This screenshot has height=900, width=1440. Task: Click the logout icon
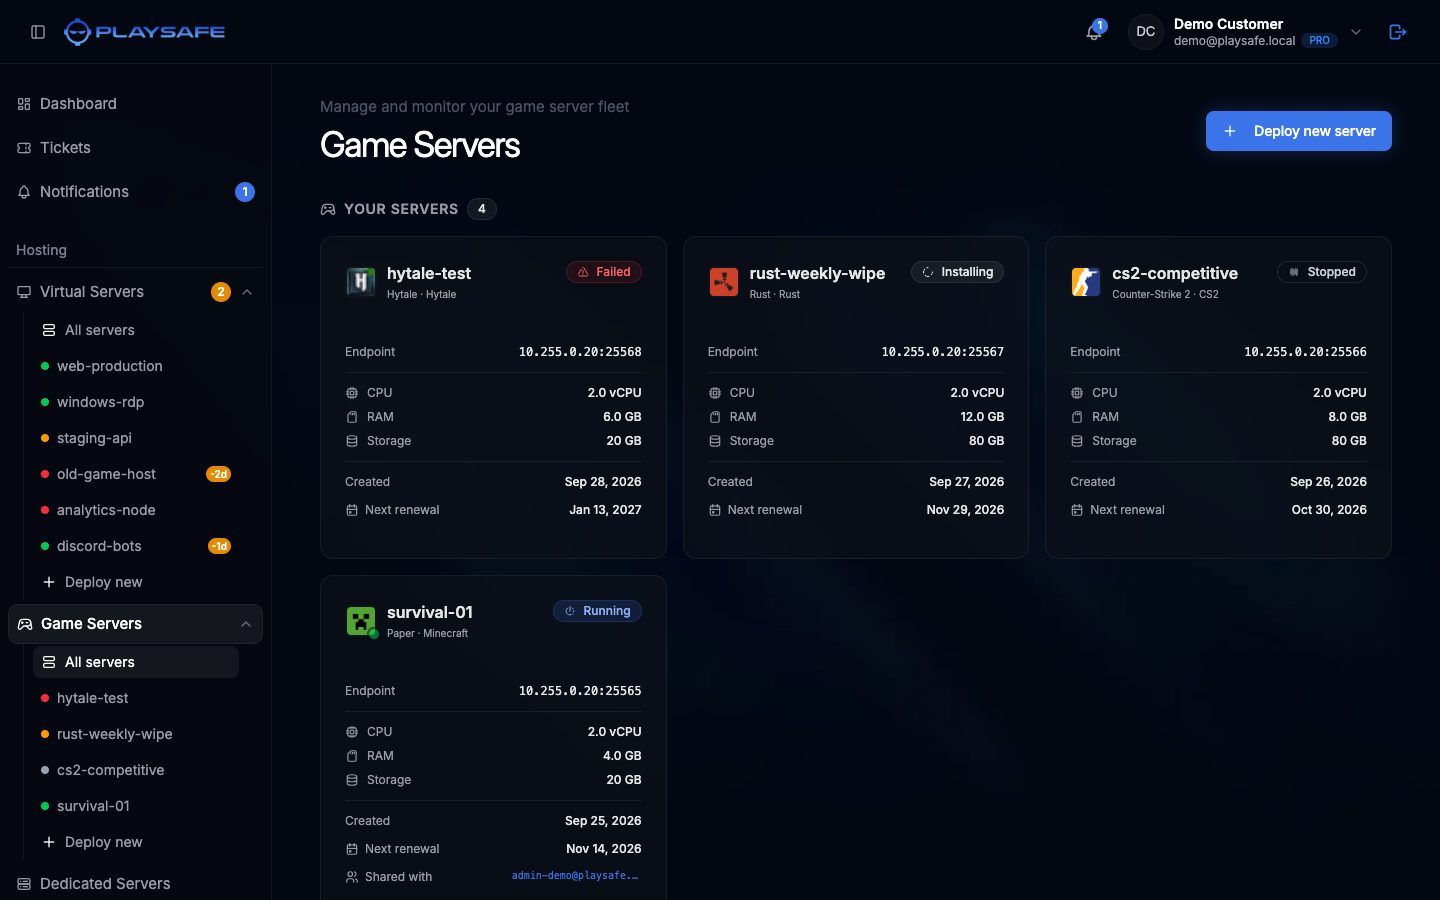click(x=1398, y=32)
